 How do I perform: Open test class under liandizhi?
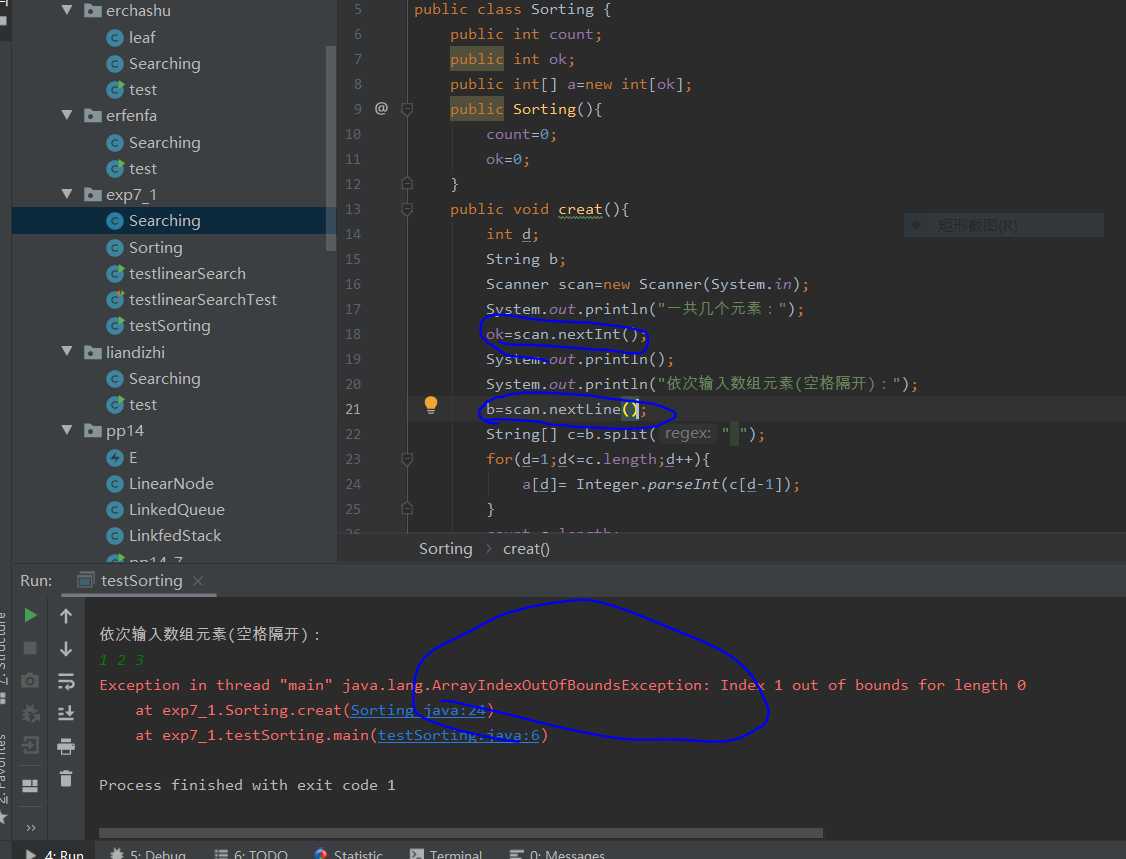(x=142, y=405)
